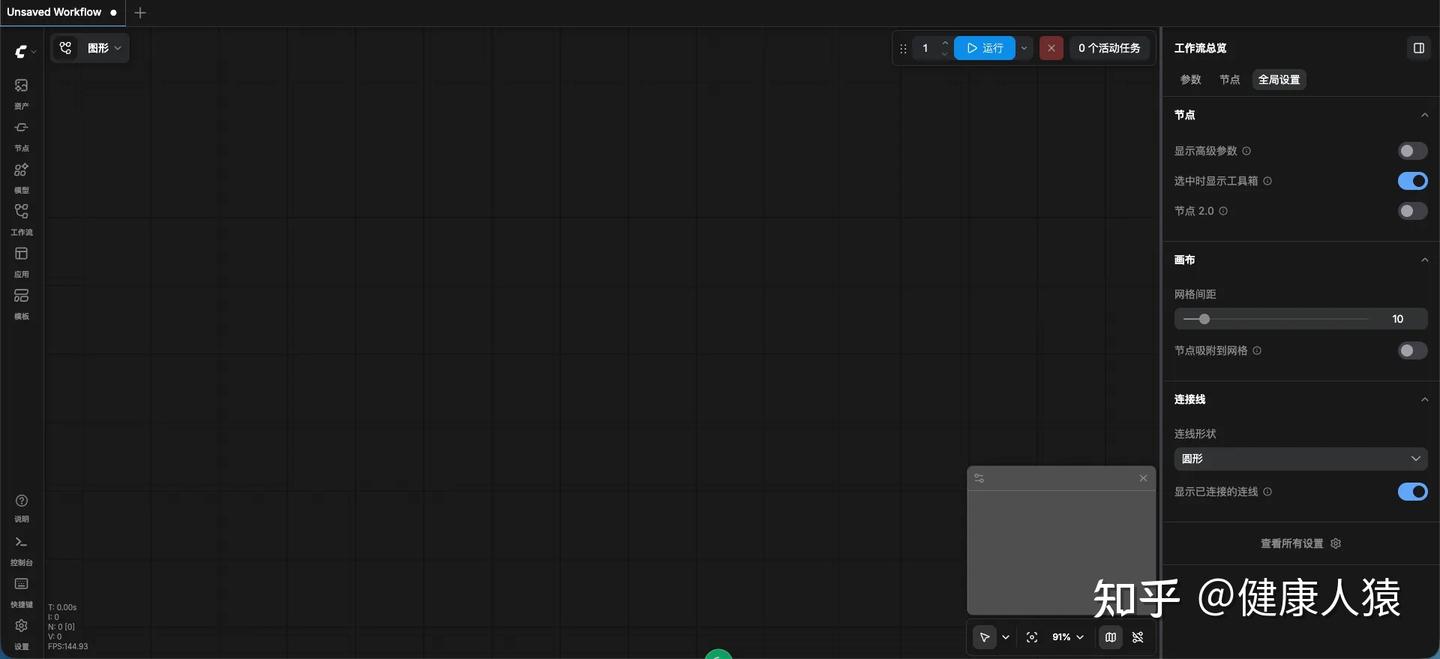Collapse the 画布 settings section
This screenshot has height=659, width=1440.
[1425, 260]
